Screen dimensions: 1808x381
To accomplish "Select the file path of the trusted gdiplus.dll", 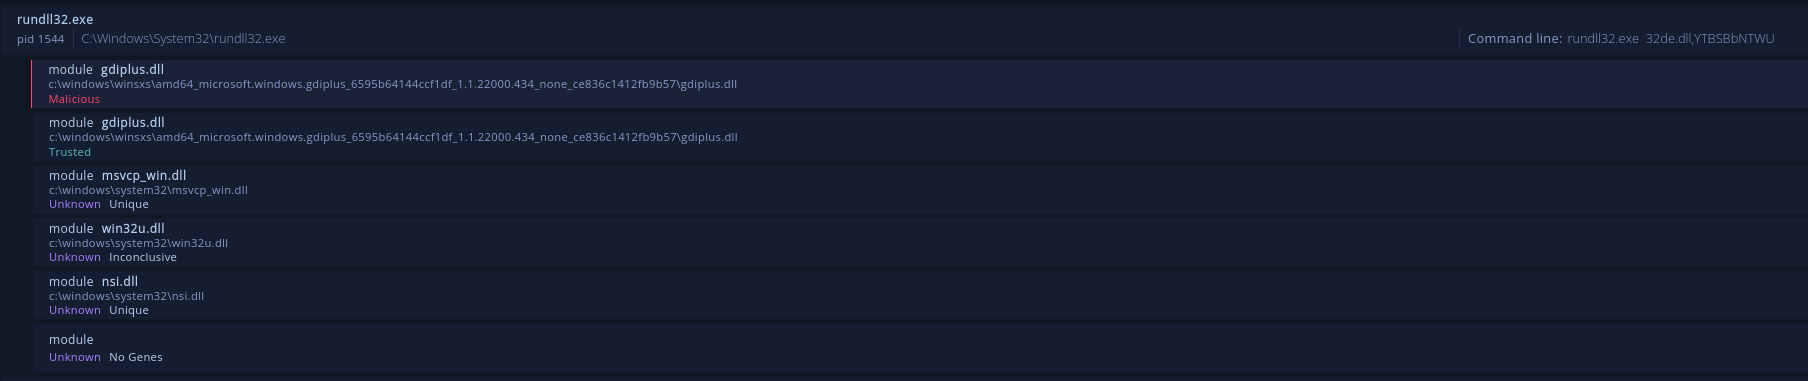I will 393,137.
